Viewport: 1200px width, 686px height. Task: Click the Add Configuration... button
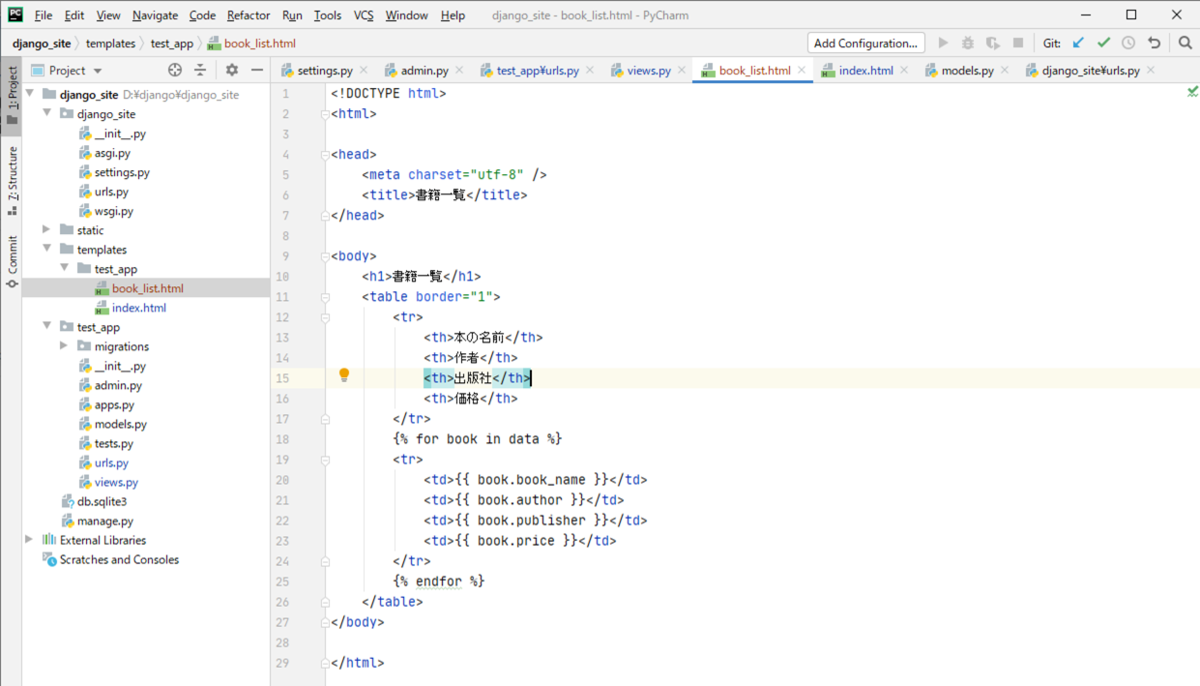click(x=866, y=43)
